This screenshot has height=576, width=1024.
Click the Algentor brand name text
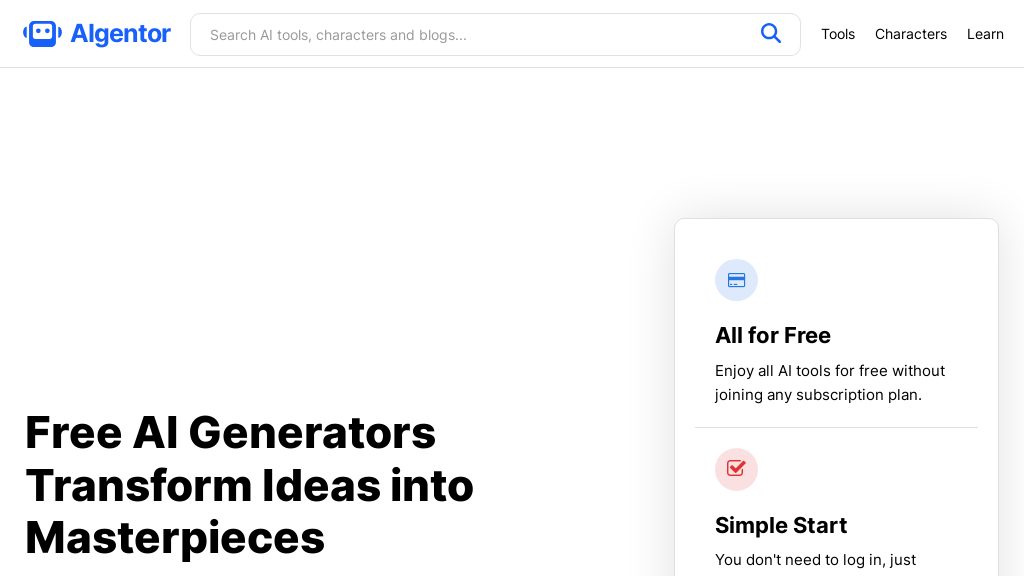coord(120,34)
